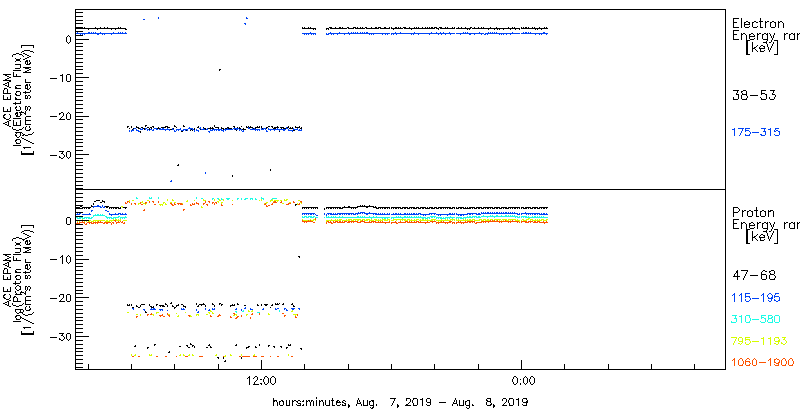The height and width of the screenshot is (410, 800).
Task: Select the proton legend label 47-68
Action: tap(754, 276)
